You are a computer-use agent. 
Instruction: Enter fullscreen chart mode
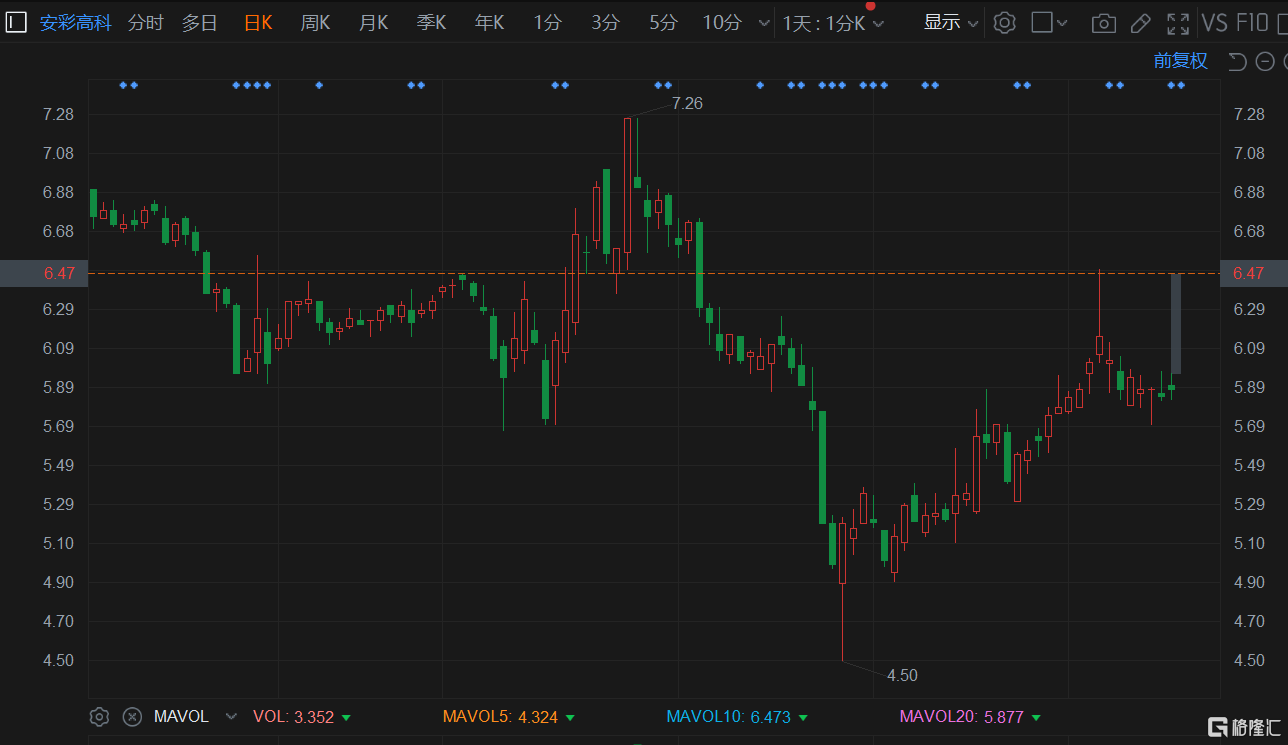click(x=1178, y=23)
